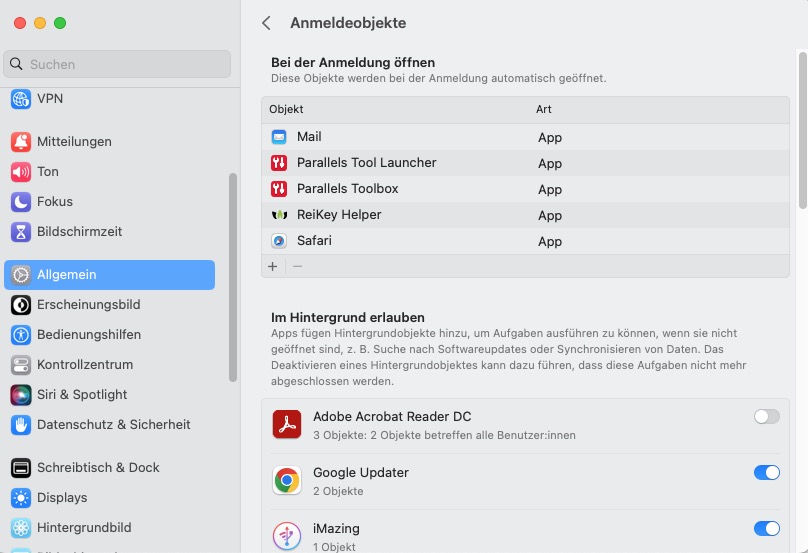Viewport: 808px width, 553px height.
Task: Open Ton settings label
Action: point(47,172)
